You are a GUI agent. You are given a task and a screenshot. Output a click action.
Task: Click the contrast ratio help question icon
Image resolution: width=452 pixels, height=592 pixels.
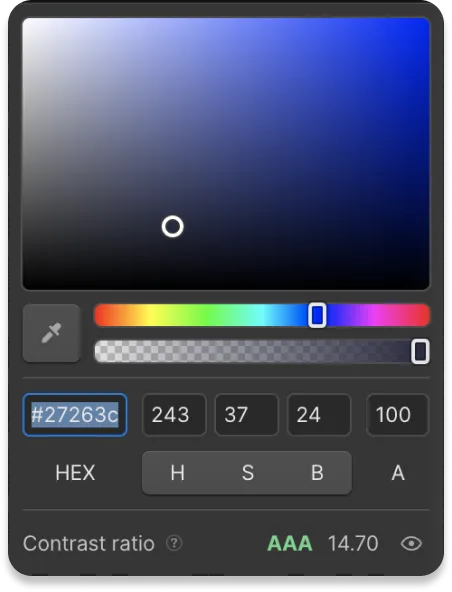click(x=174, y=543)
